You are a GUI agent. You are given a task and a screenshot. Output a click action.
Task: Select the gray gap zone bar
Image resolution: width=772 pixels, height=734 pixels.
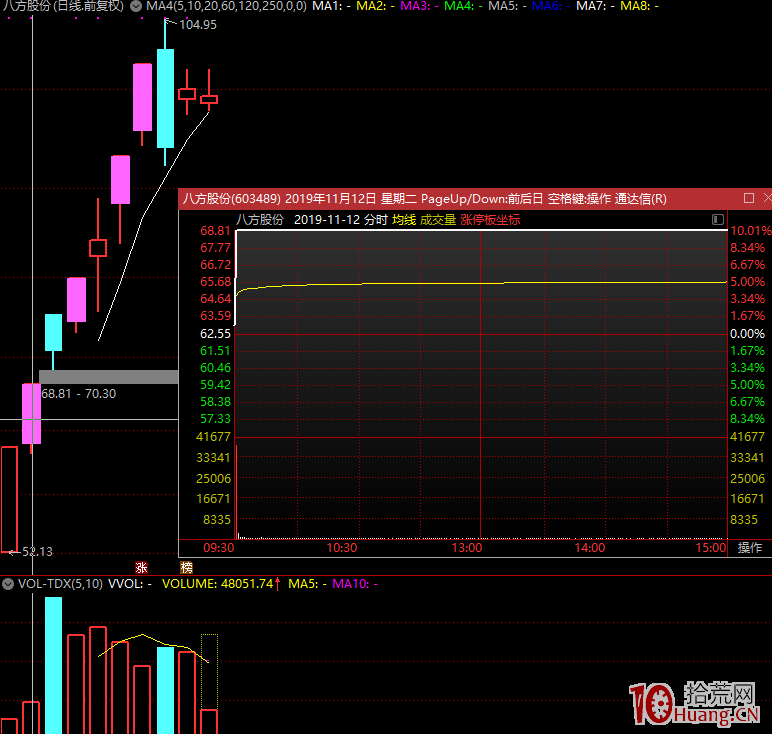[108, 377]
